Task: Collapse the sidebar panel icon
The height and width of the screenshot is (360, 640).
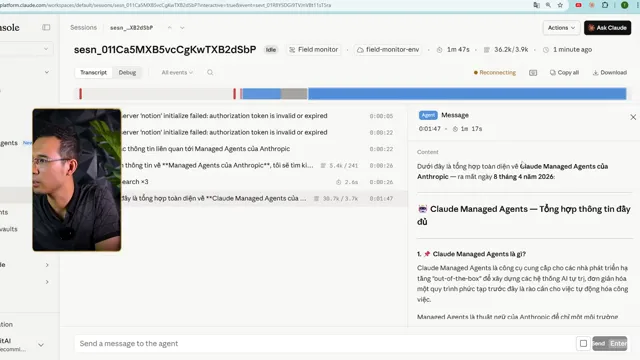Action: point(46,27)
